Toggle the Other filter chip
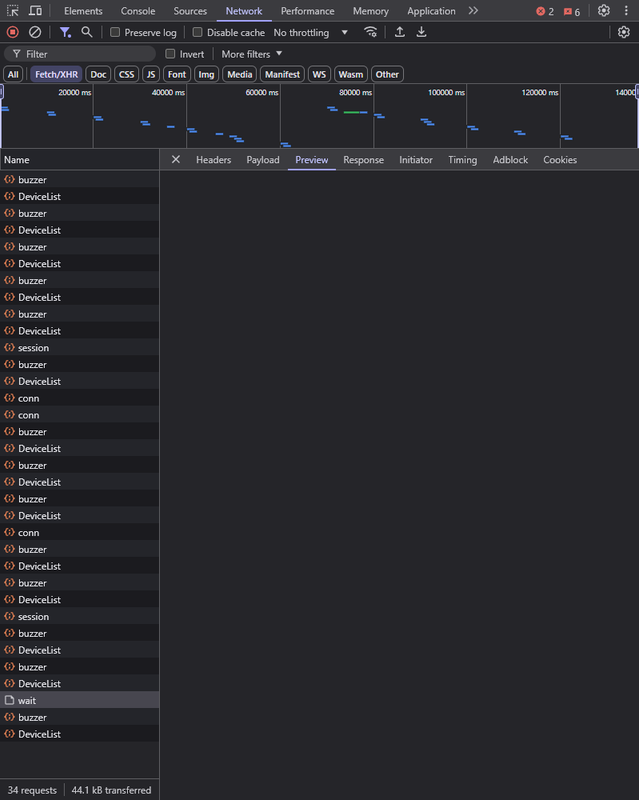The image size is (639, 800). click(387, 74)
